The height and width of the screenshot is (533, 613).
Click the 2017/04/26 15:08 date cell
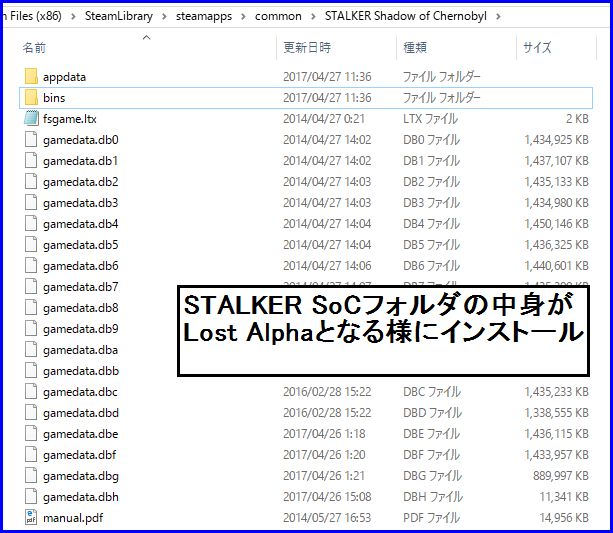327,497
